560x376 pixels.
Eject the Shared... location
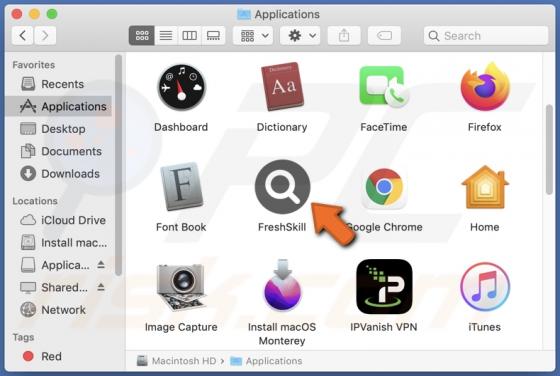pyautogui.click(x=101, y=287)
